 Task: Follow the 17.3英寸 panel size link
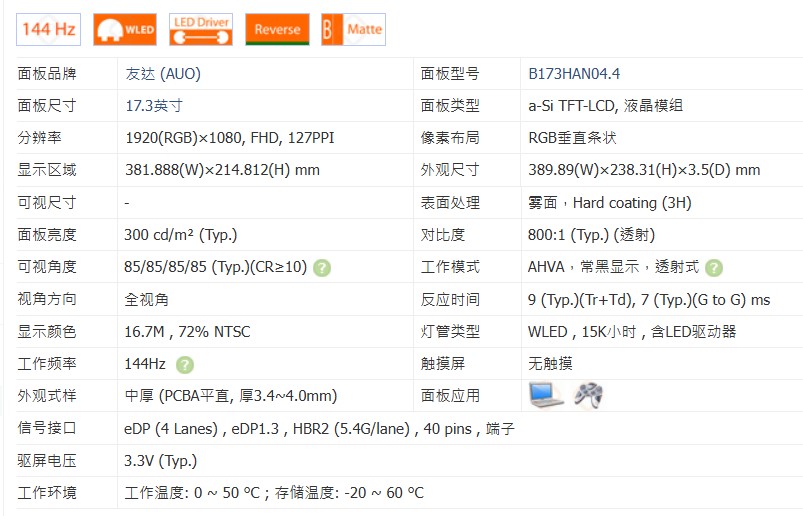click(154, 105)
